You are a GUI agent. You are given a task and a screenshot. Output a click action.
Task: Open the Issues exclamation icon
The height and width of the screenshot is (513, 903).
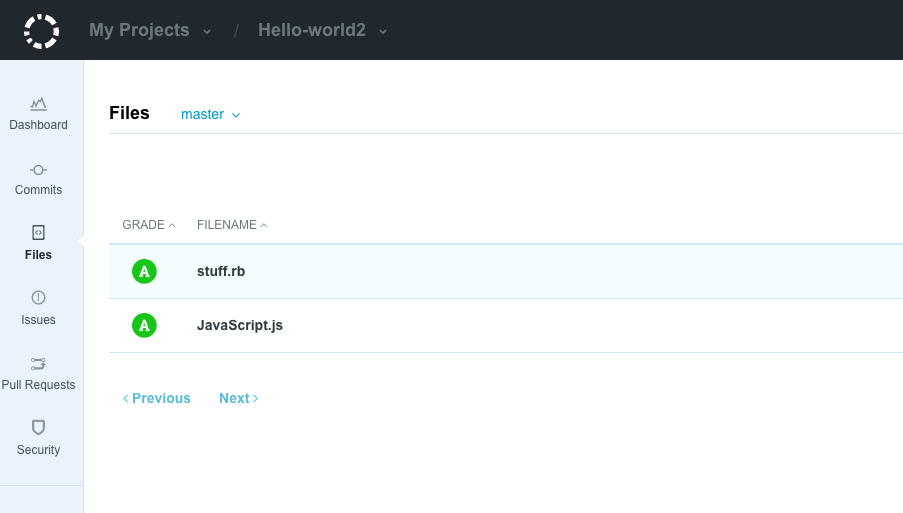point(38,298)
